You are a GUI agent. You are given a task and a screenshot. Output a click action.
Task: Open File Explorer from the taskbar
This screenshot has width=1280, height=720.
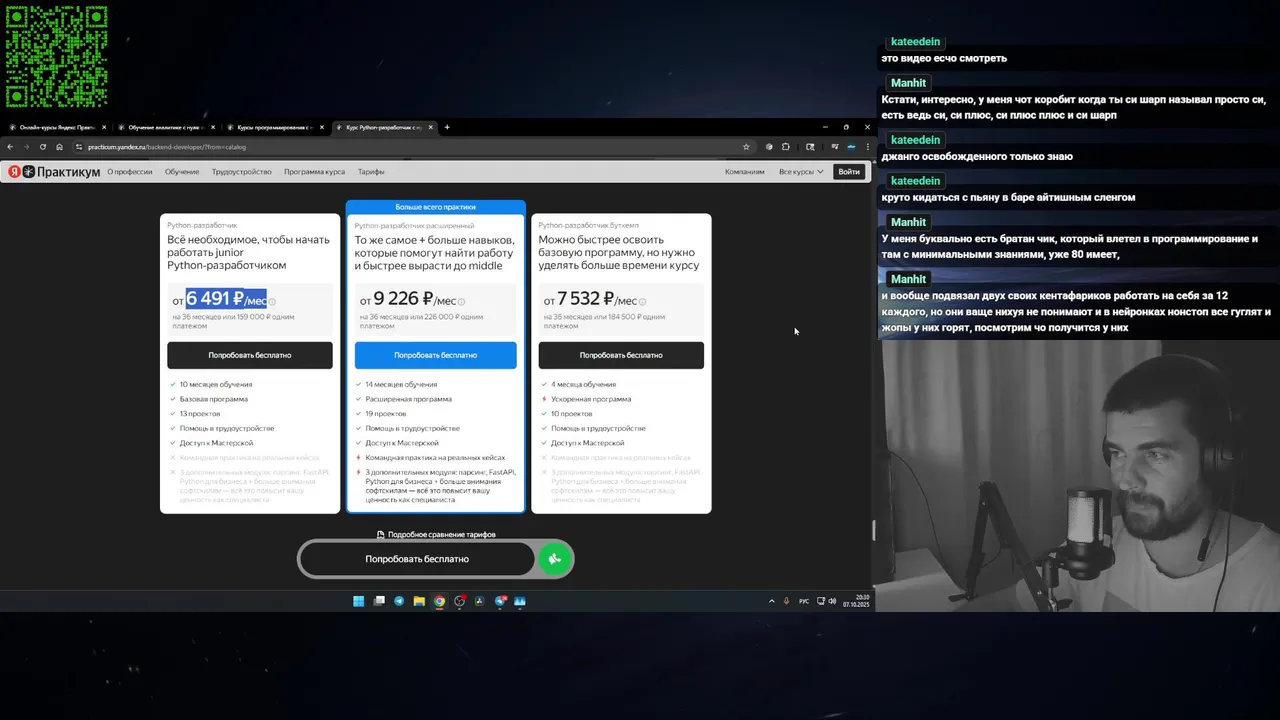(419, 601)
